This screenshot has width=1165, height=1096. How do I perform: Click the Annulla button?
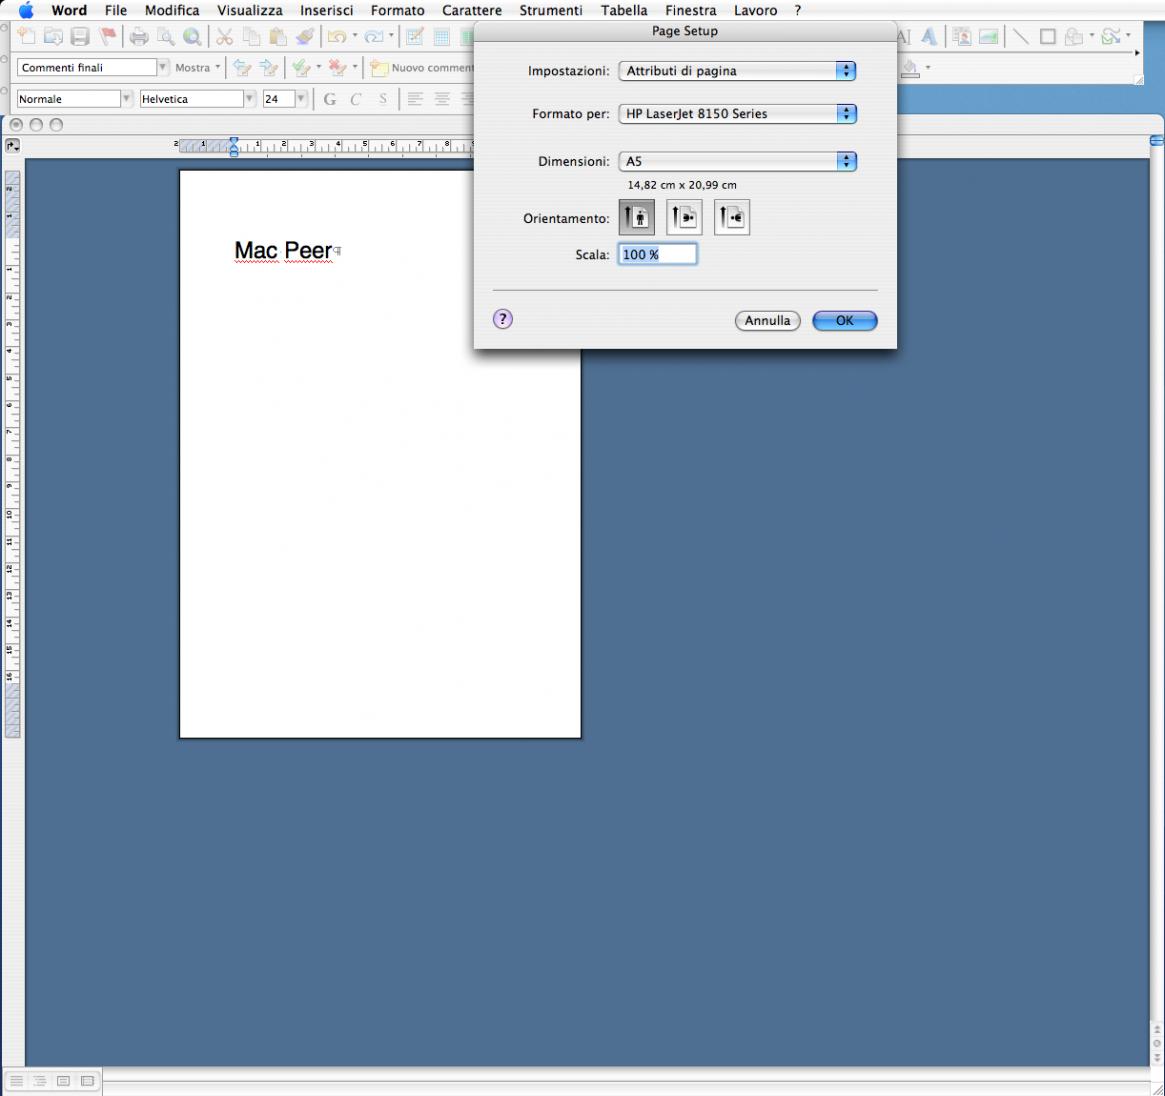coord(768,320)
